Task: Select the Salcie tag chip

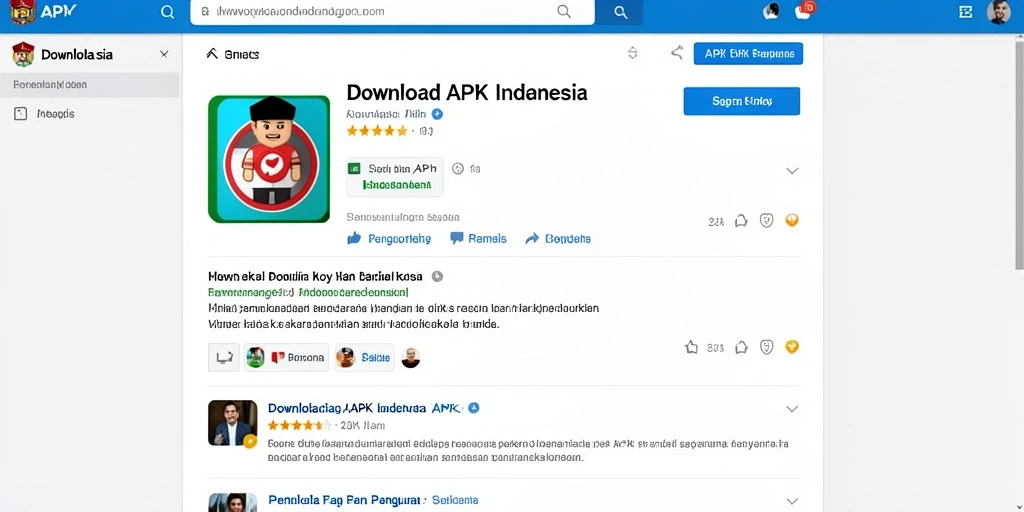Action: [364, 357]
